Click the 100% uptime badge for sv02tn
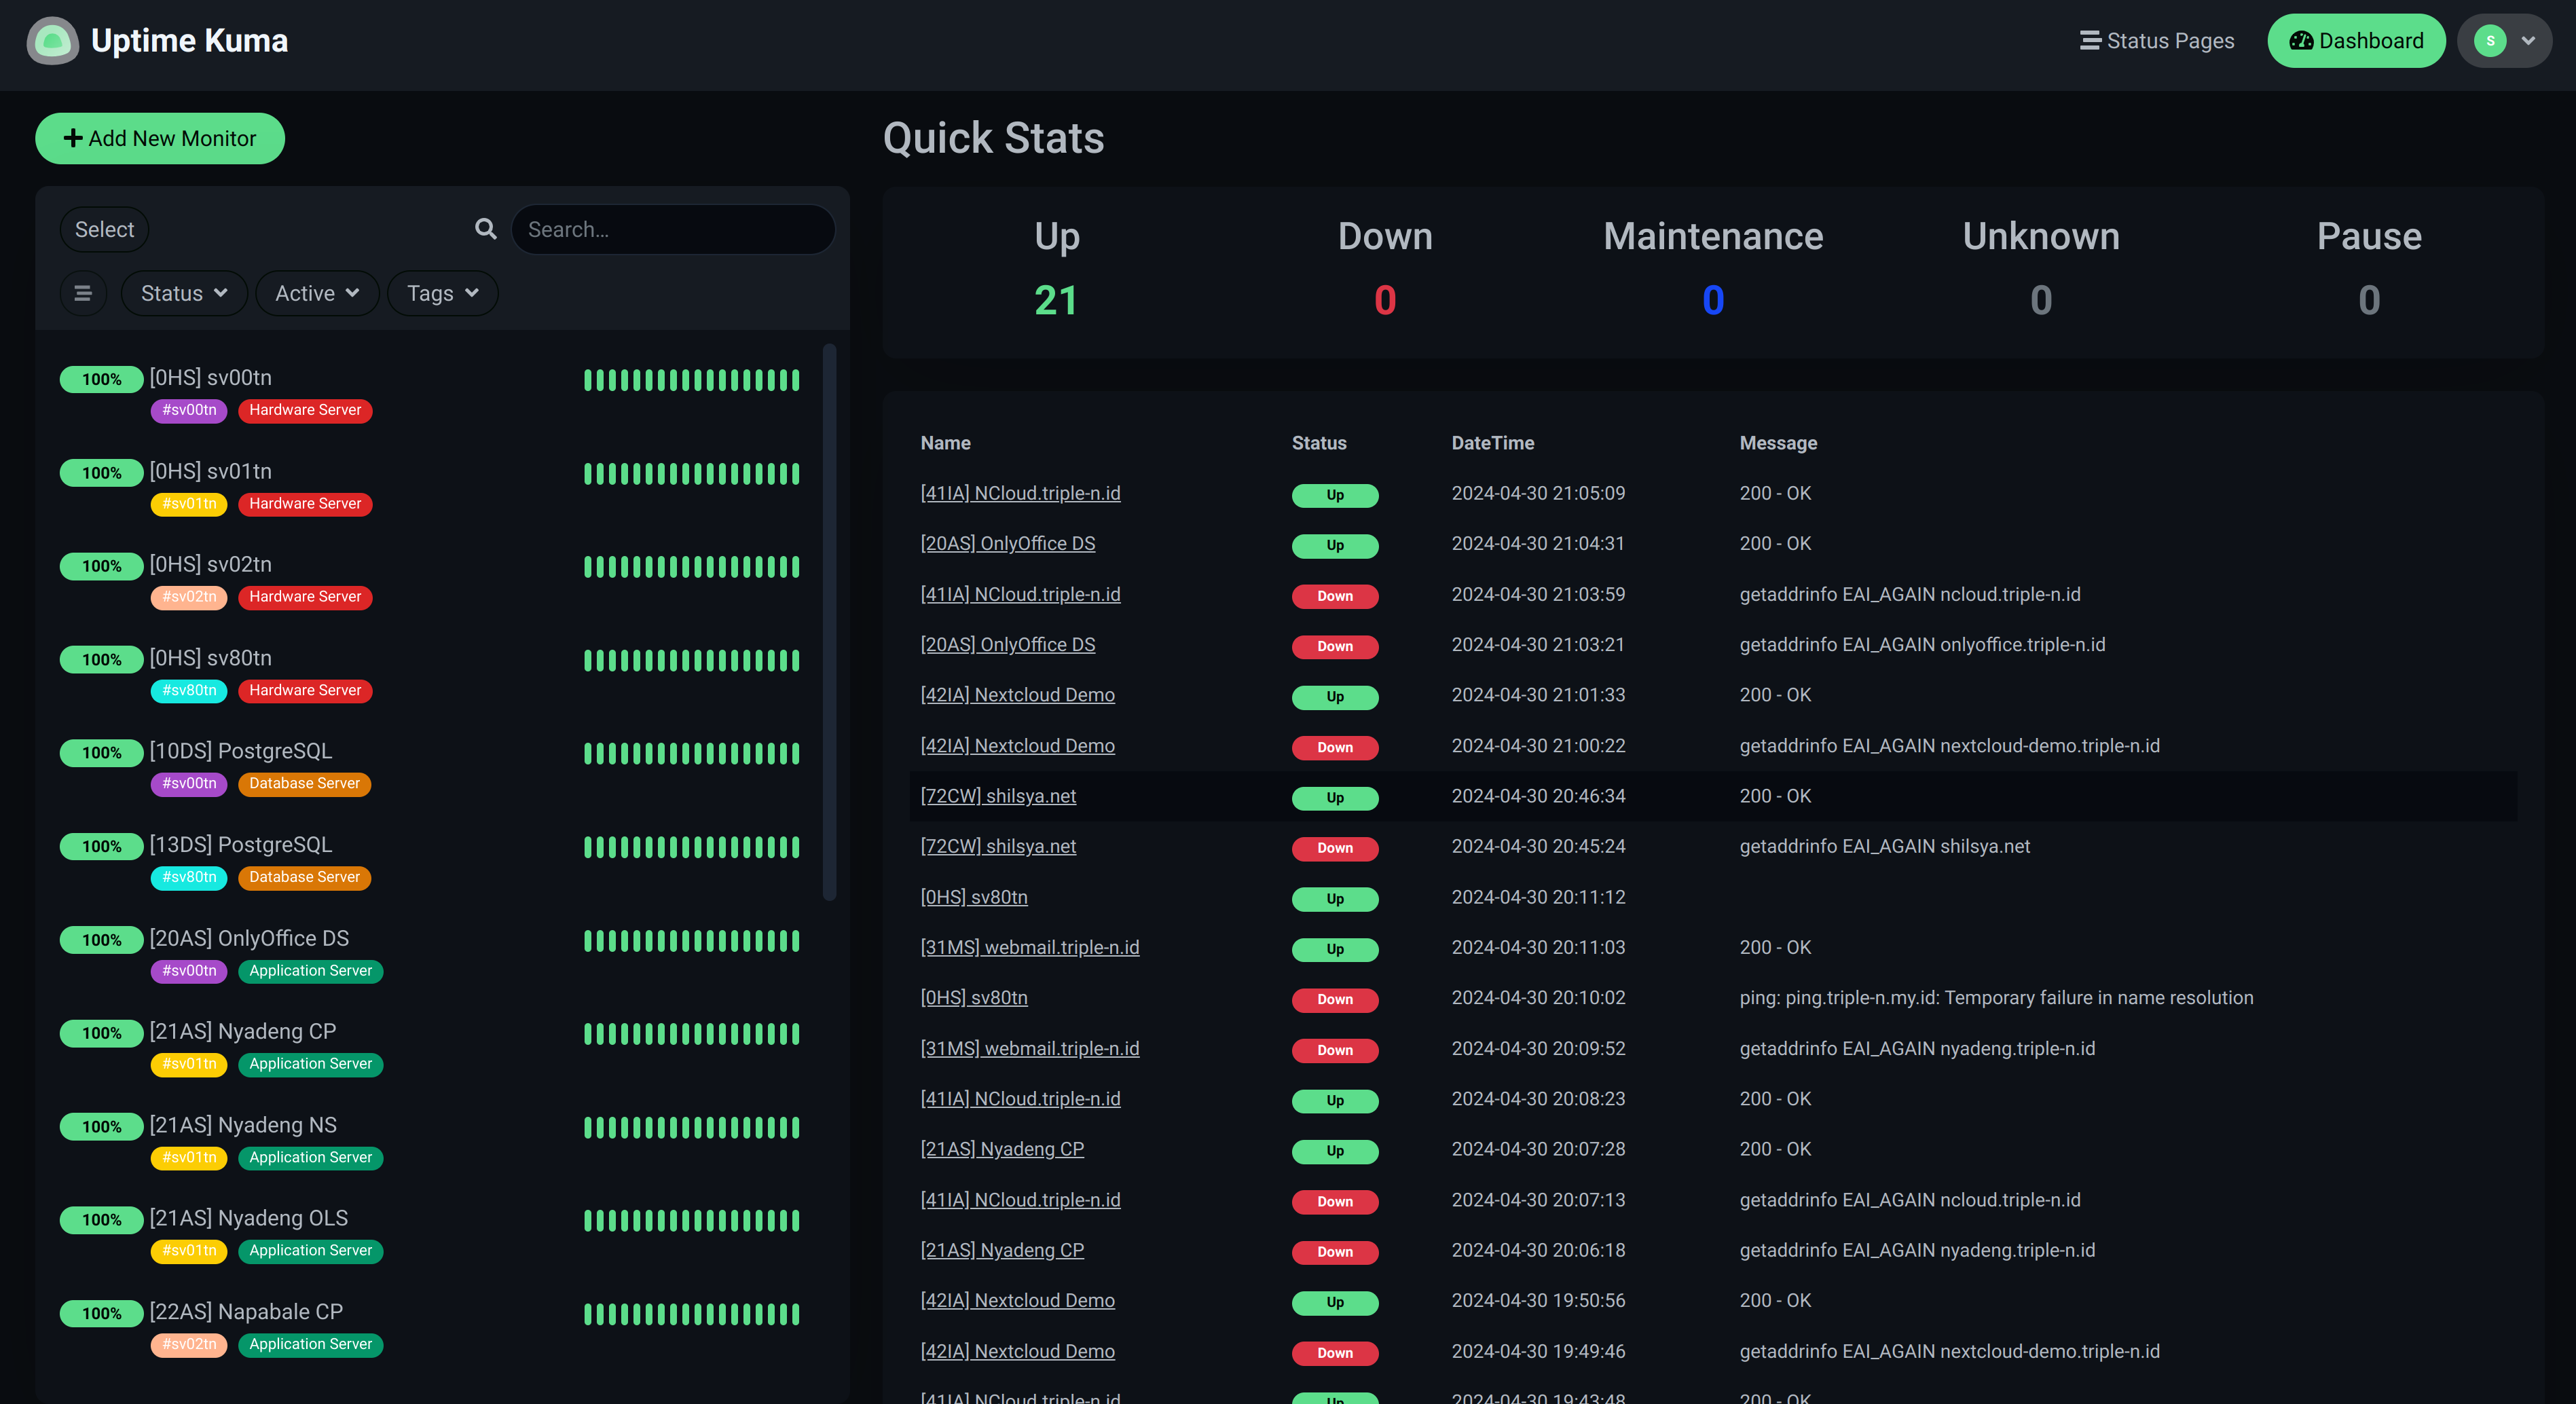The image size is (2576, 1404). tap(101, 566)
